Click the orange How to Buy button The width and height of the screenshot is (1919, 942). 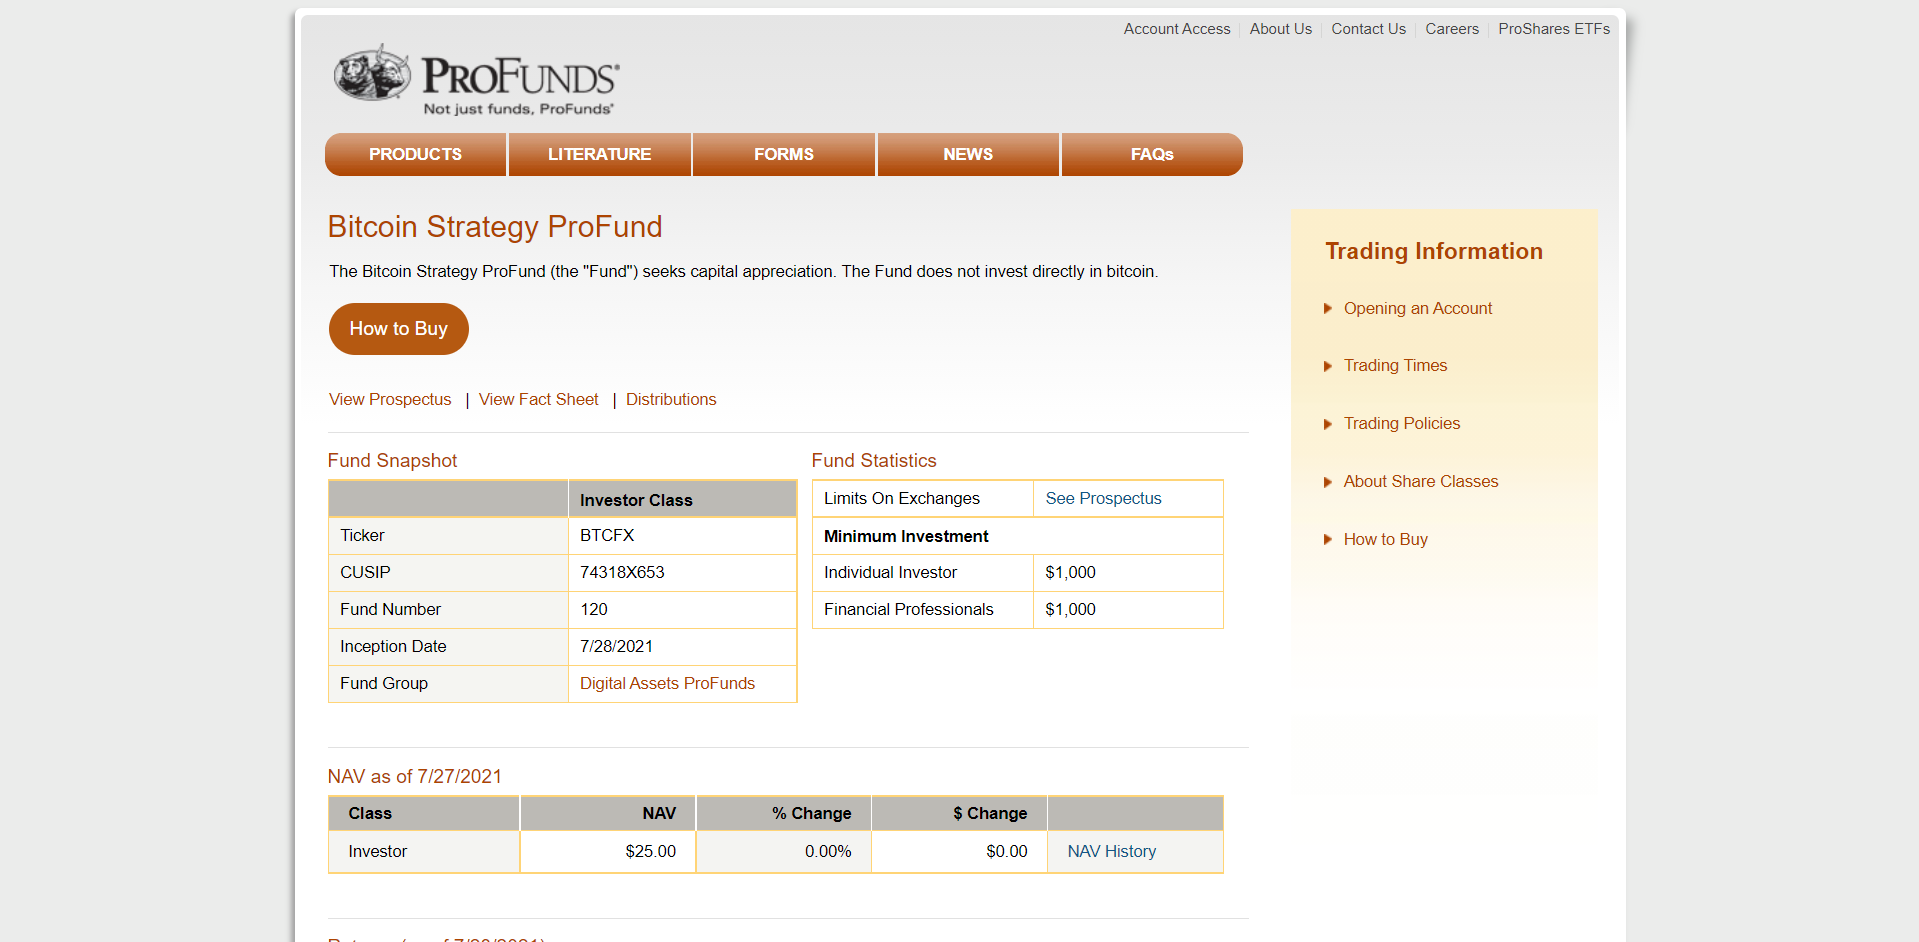click(x=399, y=329)
